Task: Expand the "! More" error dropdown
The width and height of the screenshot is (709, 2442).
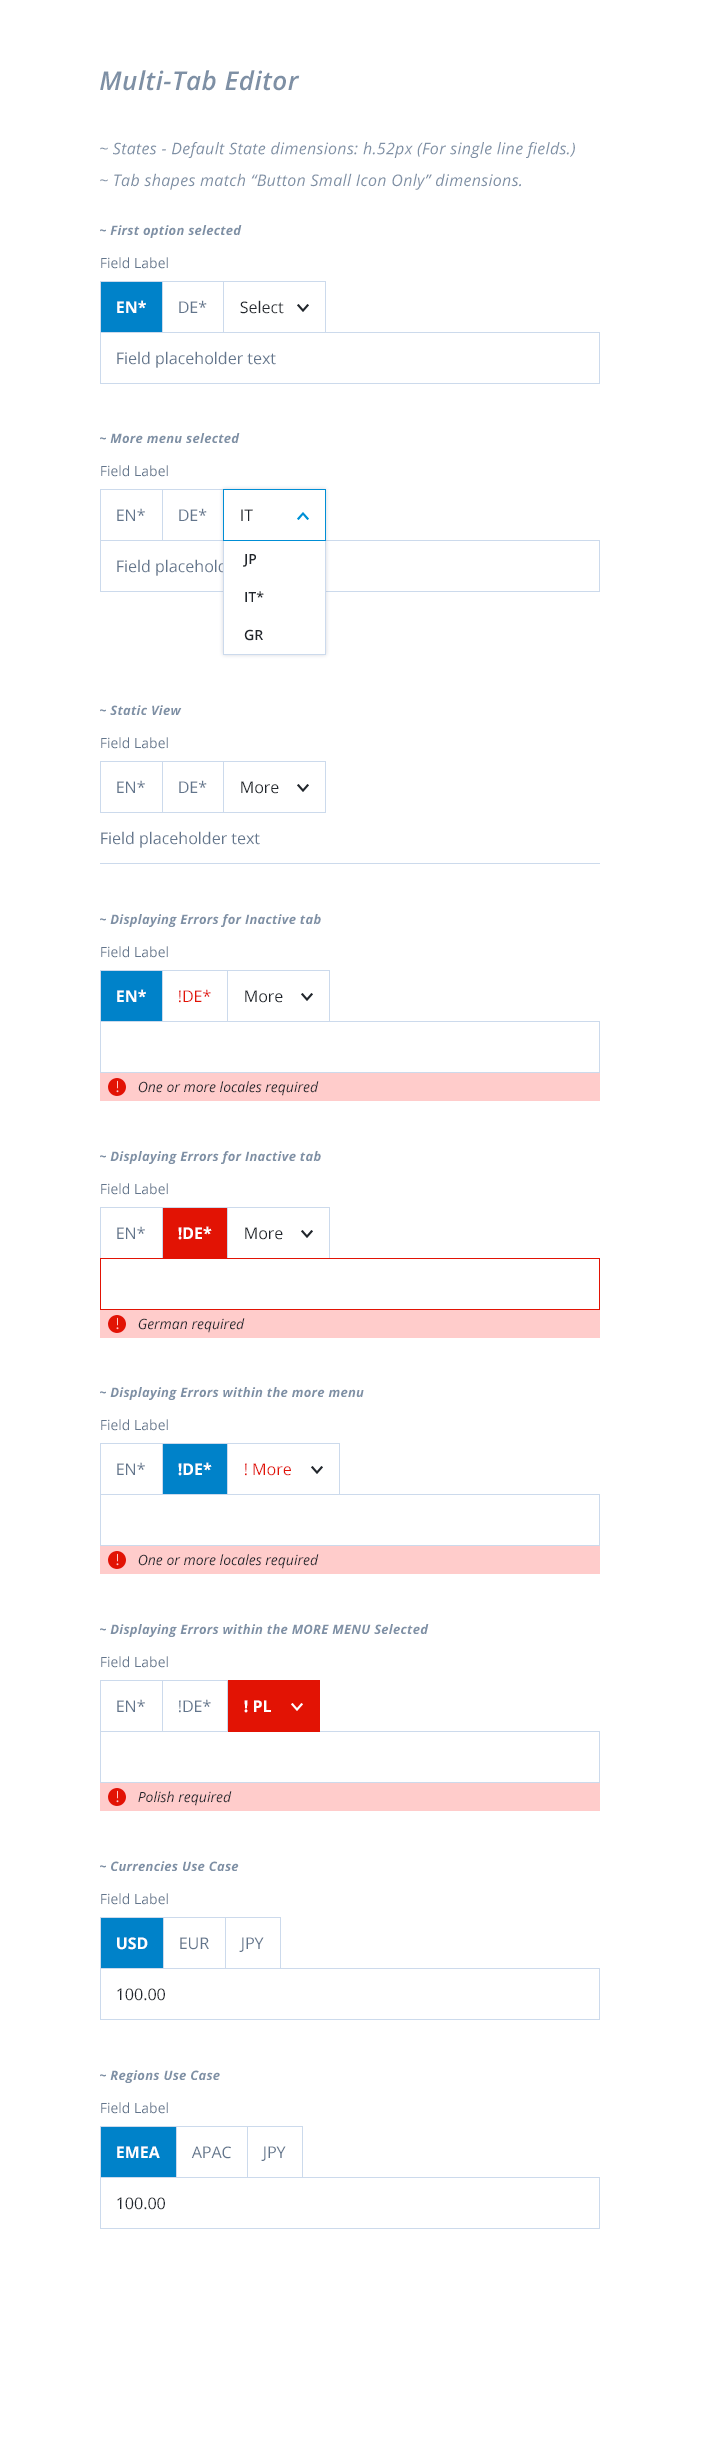Action: coord(283,1469)
